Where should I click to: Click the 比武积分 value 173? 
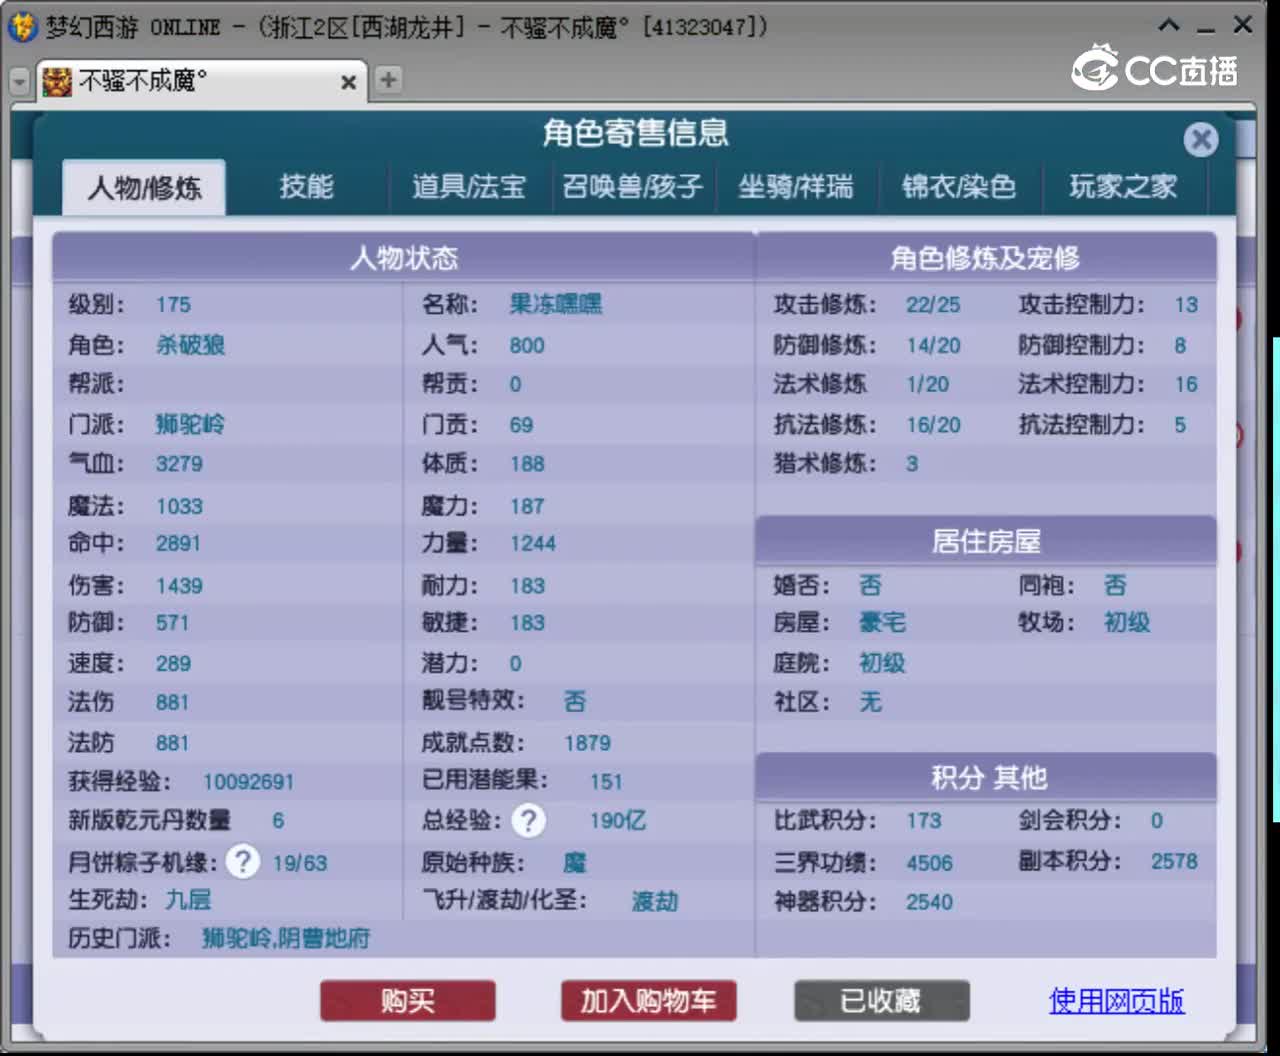(x=923, y=821)
